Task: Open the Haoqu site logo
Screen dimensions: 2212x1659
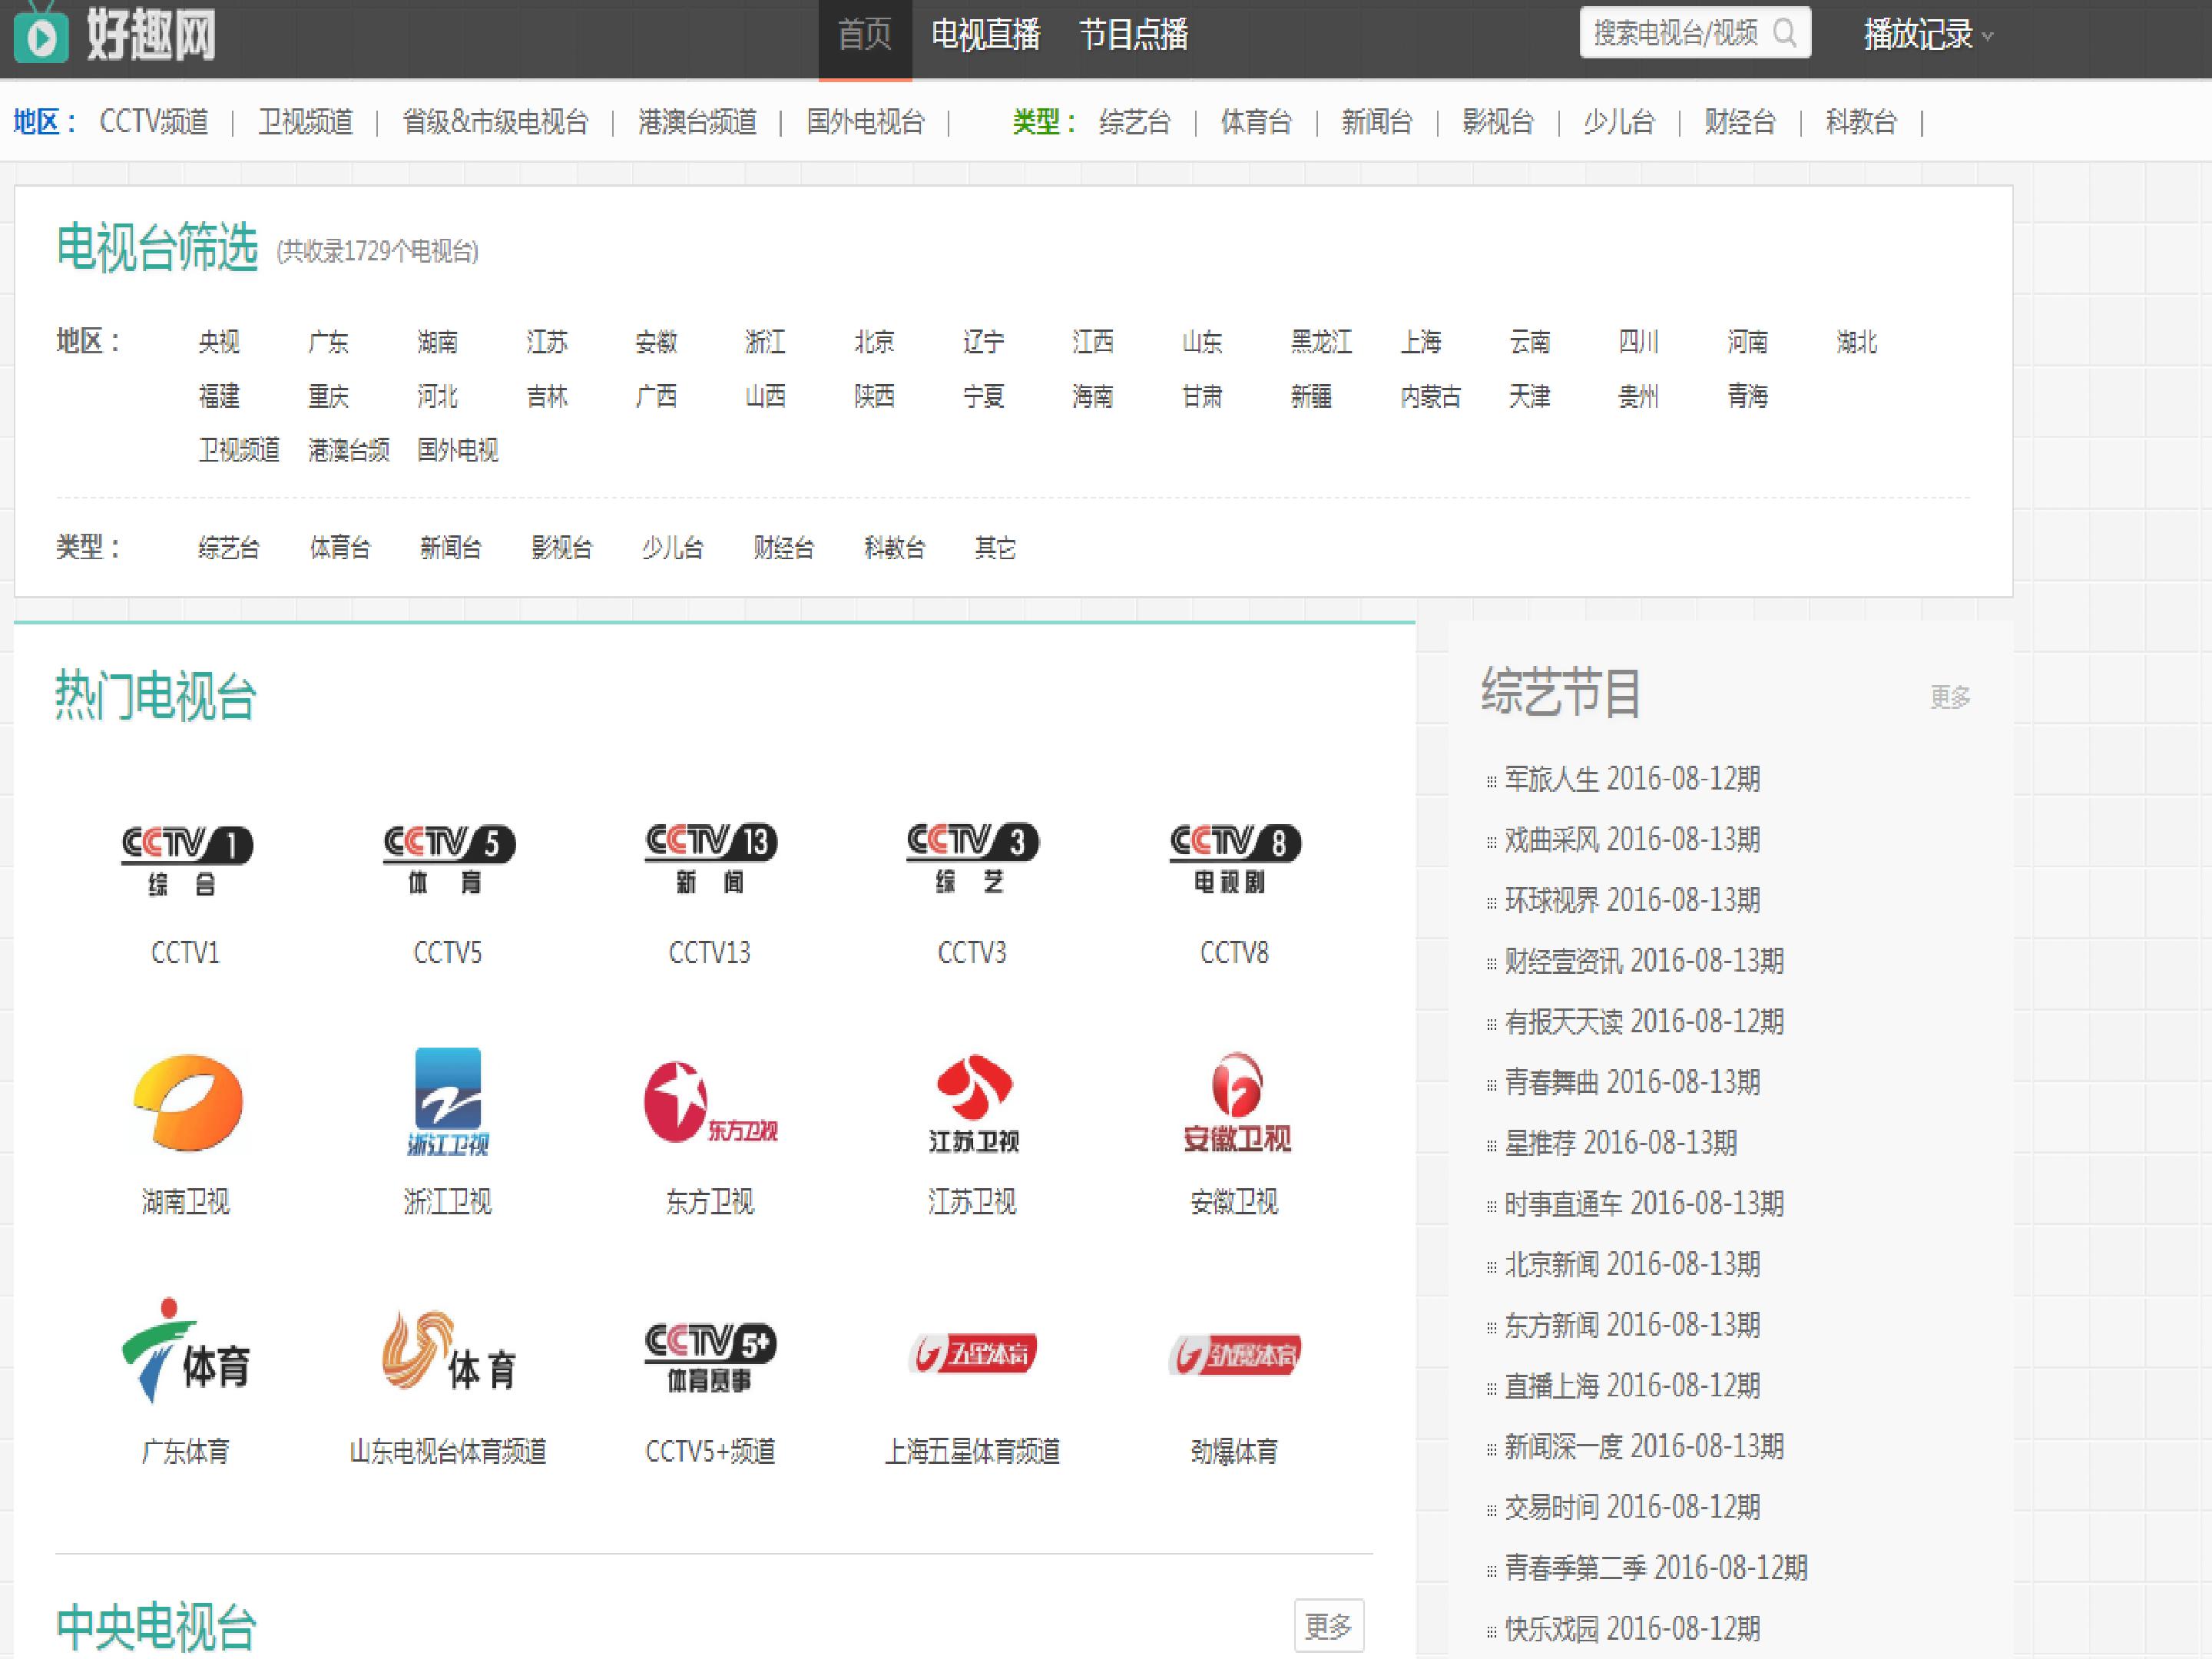Action: tap(116, 34)
